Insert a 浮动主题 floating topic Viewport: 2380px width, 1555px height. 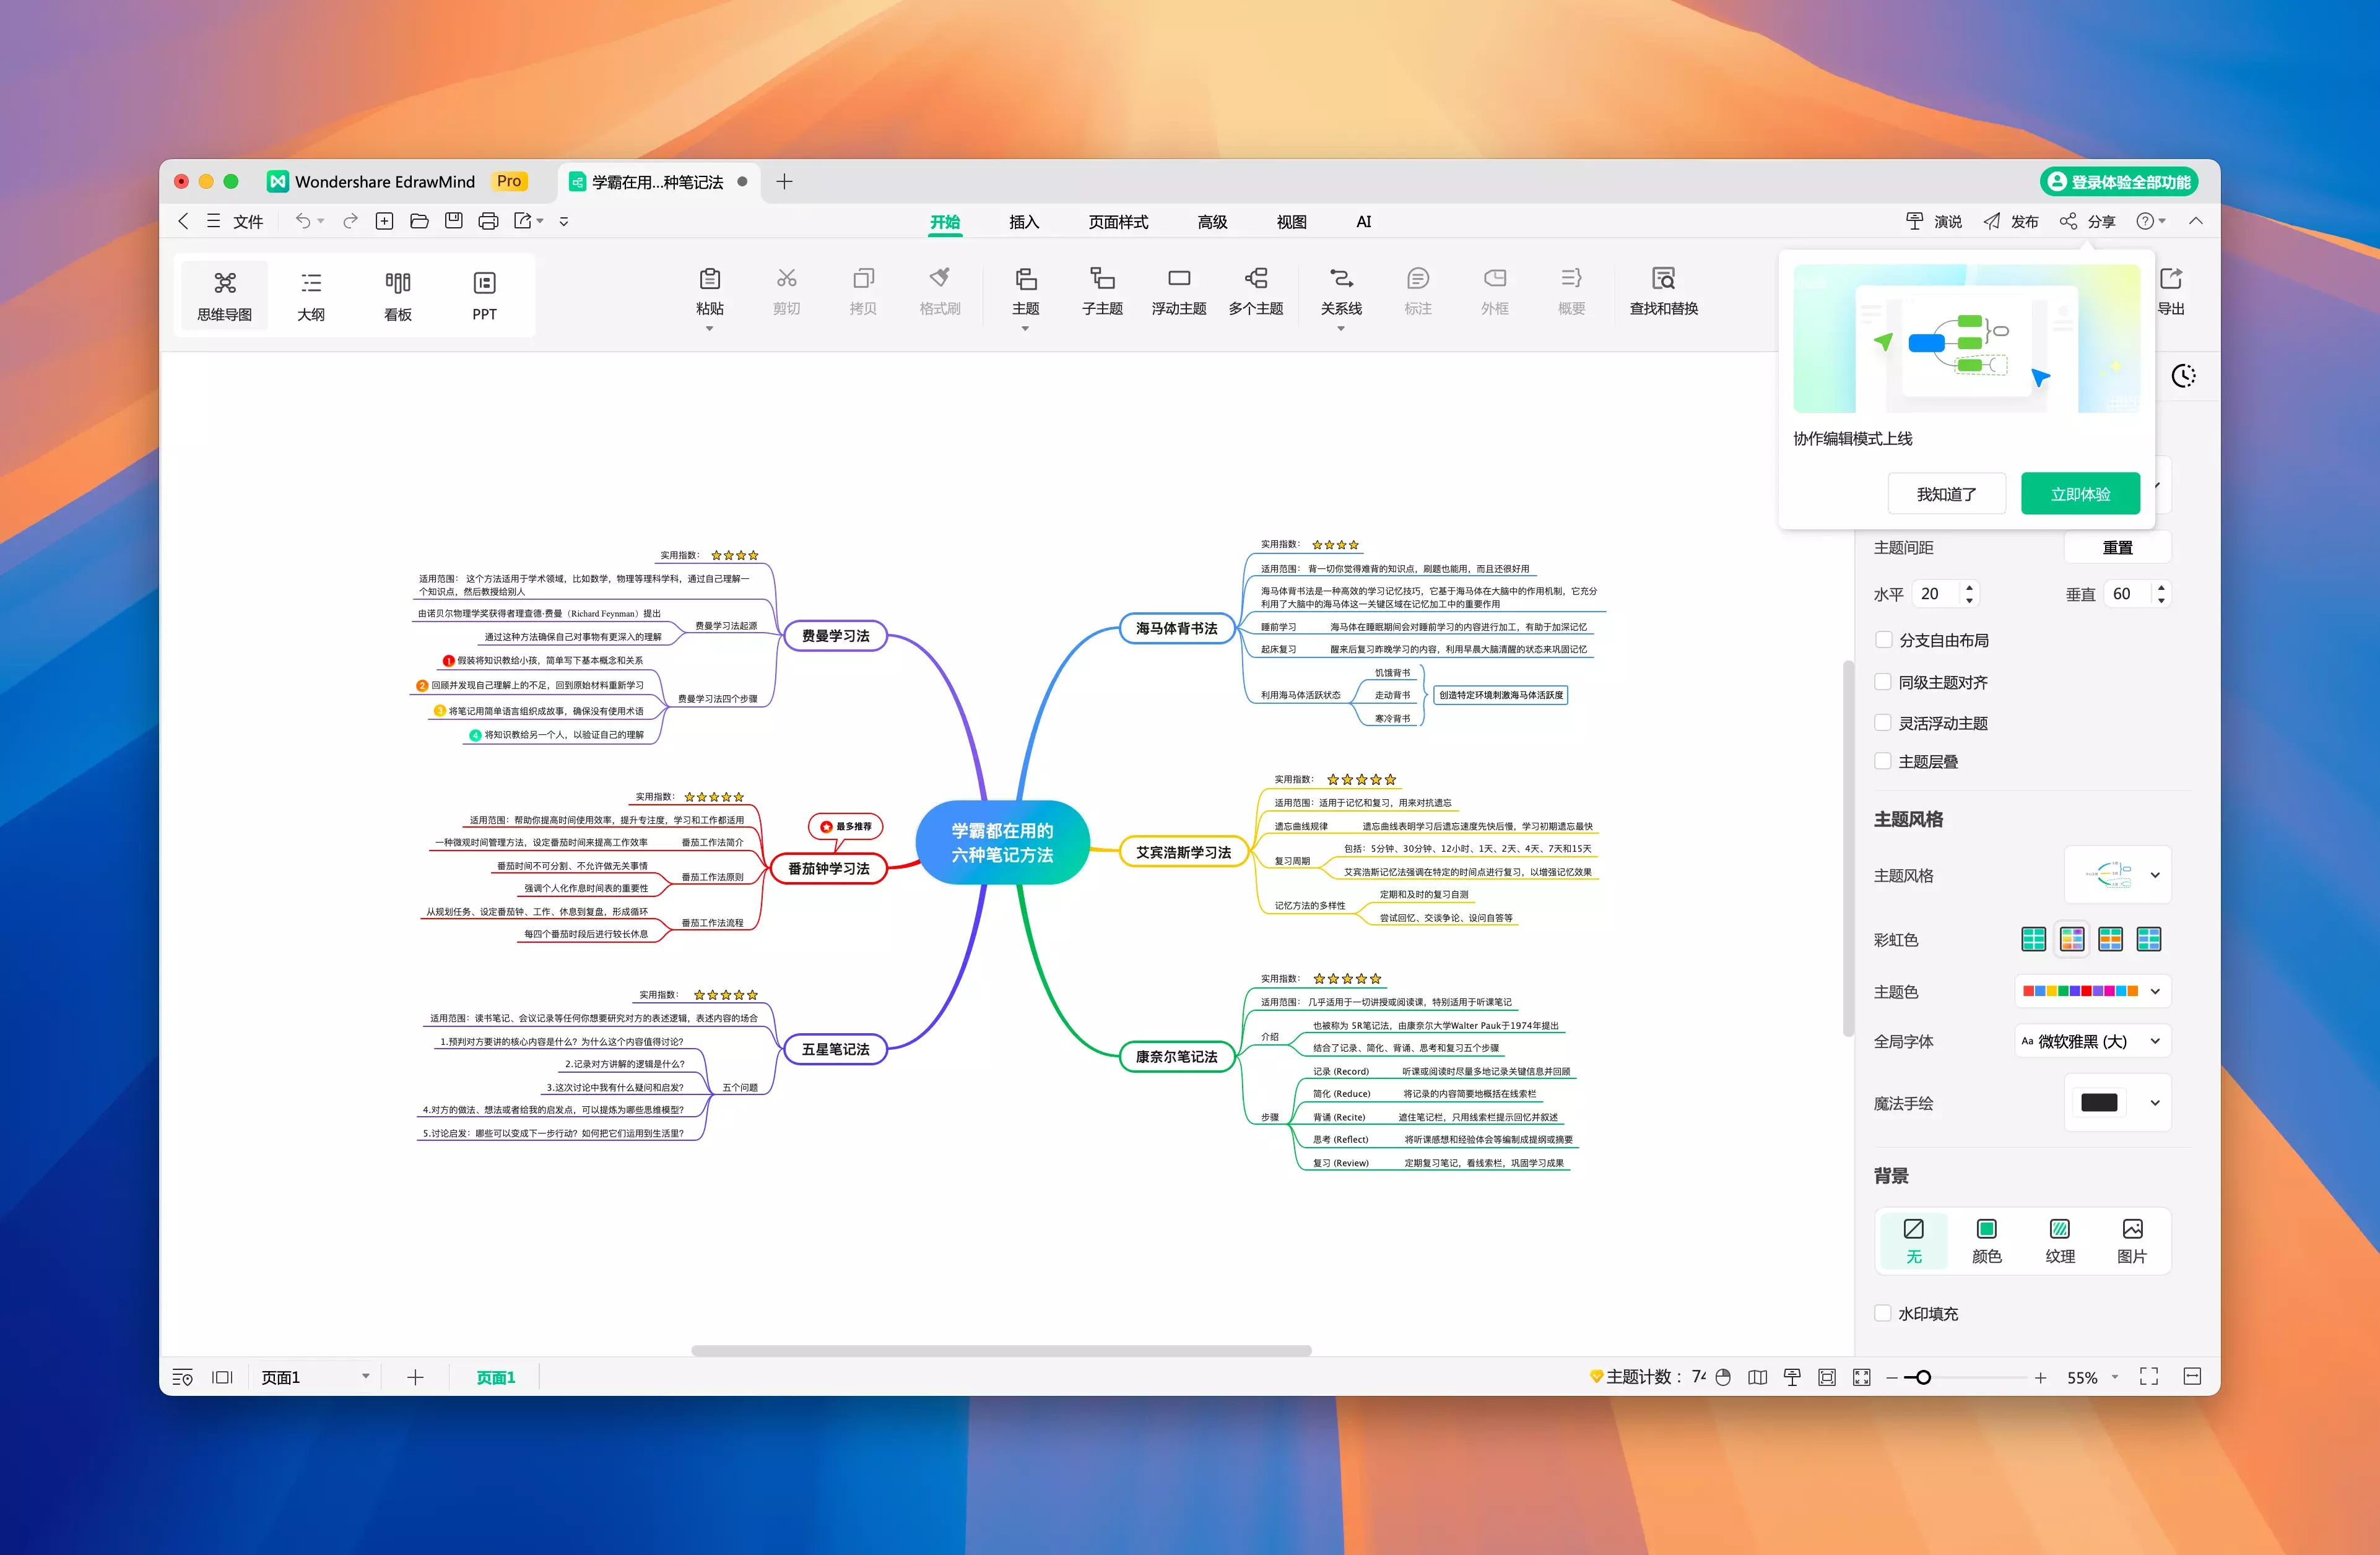point(1179,291)
